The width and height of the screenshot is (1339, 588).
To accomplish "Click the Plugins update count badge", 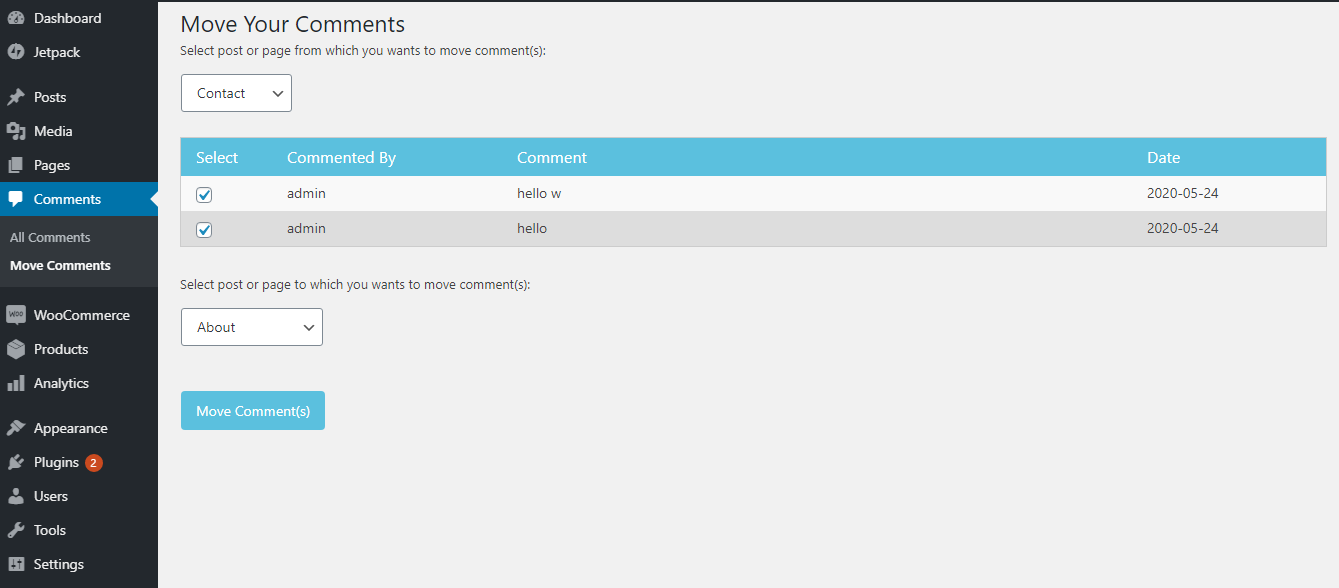I will (94, 463).
